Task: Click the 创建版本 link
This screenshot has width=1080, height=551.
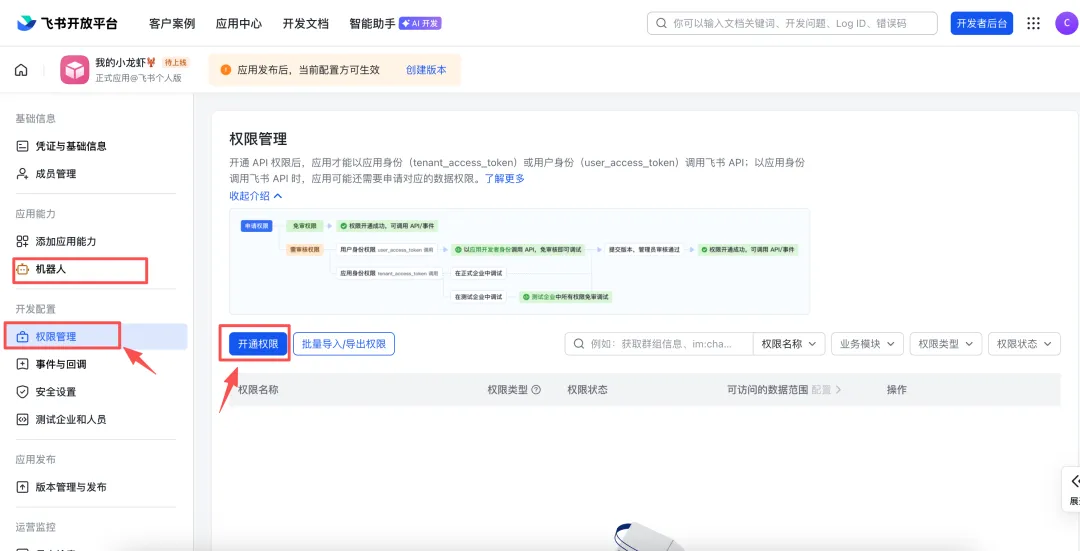Action: (x=426, y=70)
